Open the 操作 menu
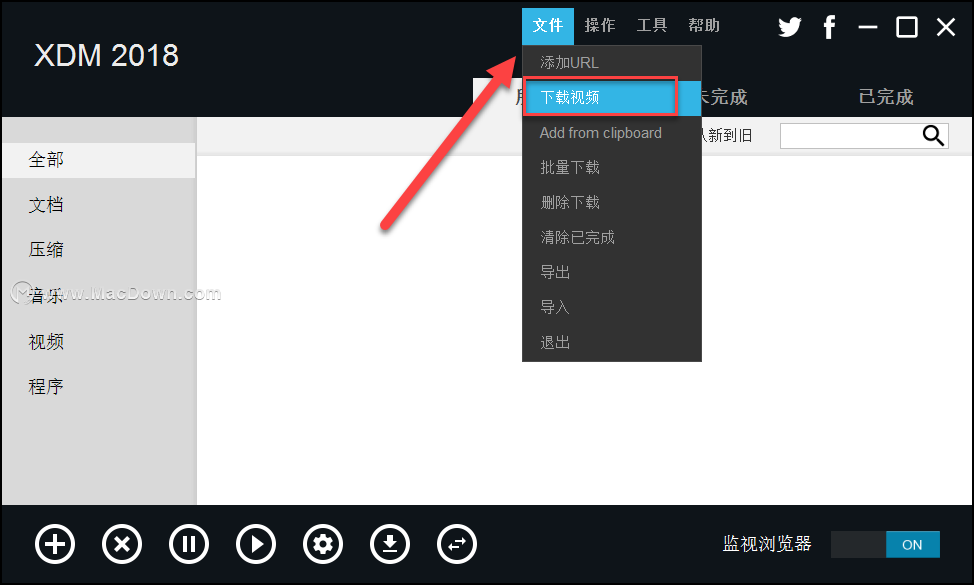Screen dimensions: 974x585 600,25
